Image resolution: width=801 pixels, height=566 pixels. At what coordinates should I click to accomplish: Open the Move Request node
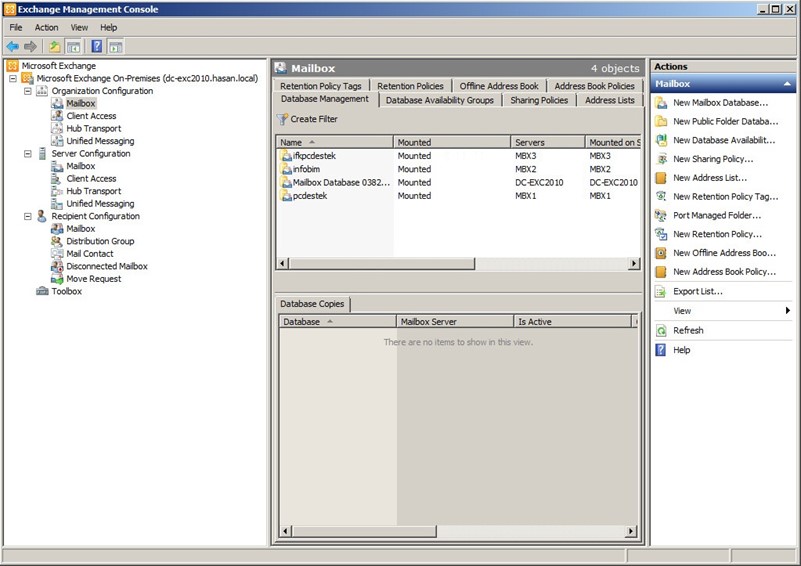(x=93, y=279)
